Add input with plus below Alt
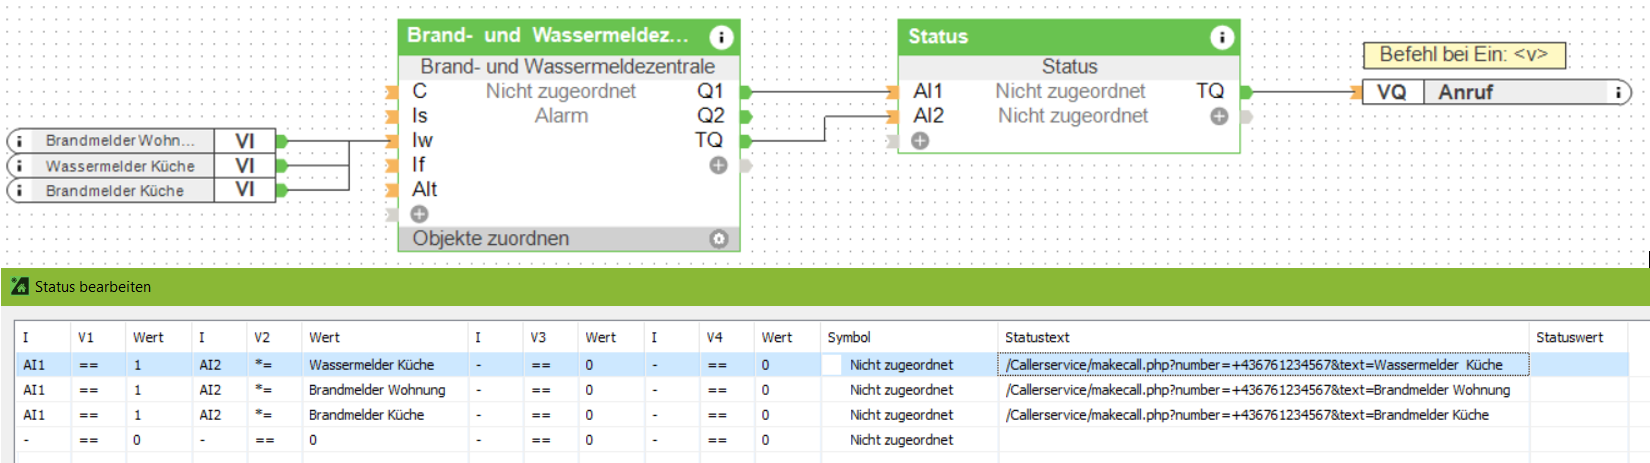This screenshot has height=463, width=1650. click(x=419, y=214)
